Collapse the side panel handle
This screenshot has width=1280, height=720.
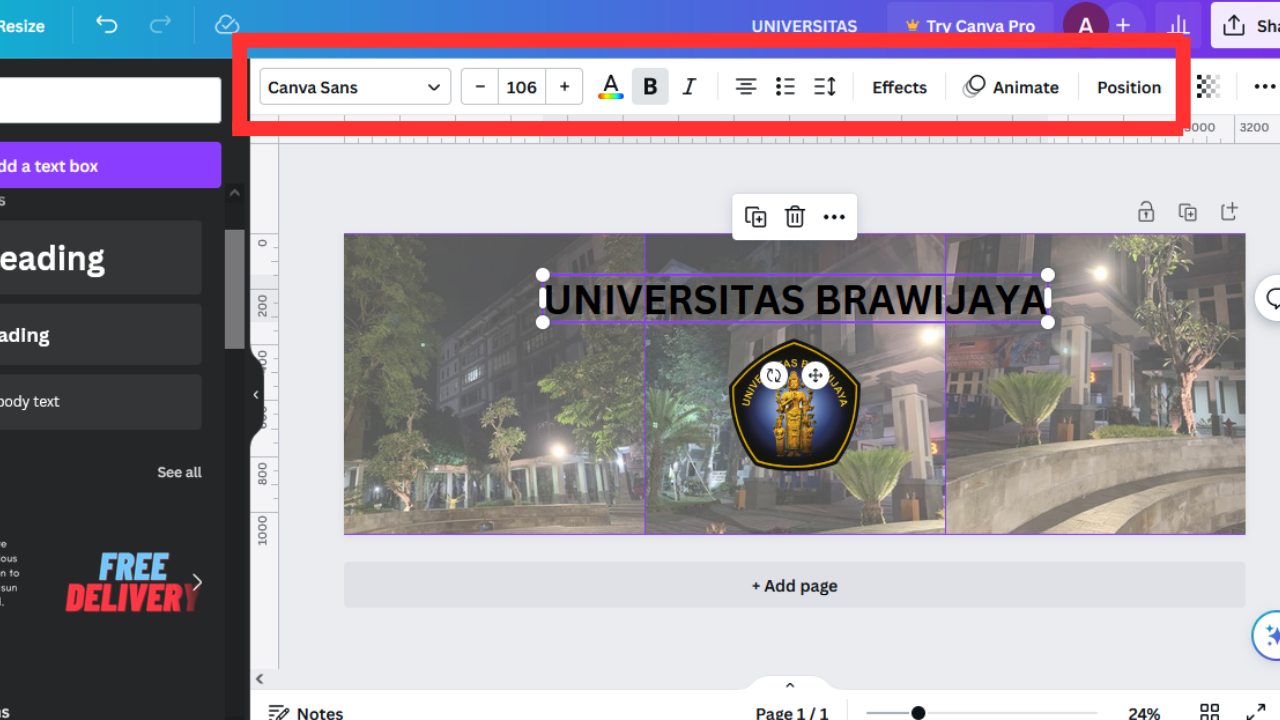pyautogui.click(x=255, y=395)
